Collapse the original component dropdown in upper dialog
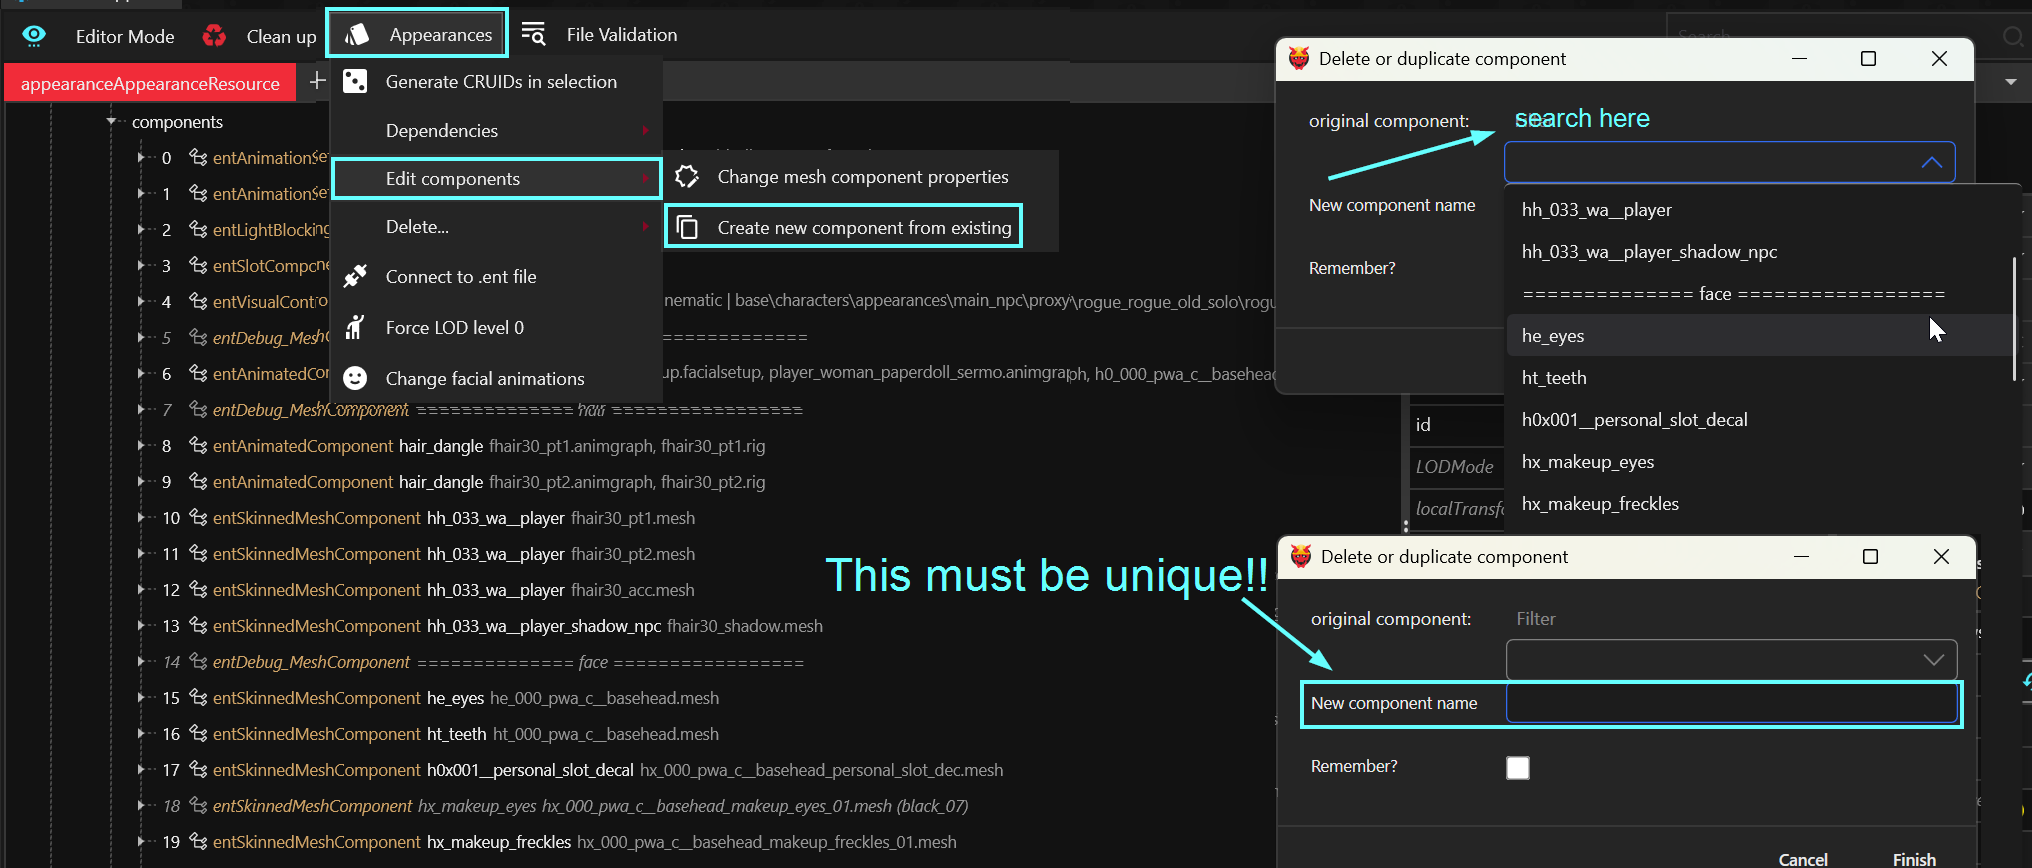 [x=1931, y=162]
